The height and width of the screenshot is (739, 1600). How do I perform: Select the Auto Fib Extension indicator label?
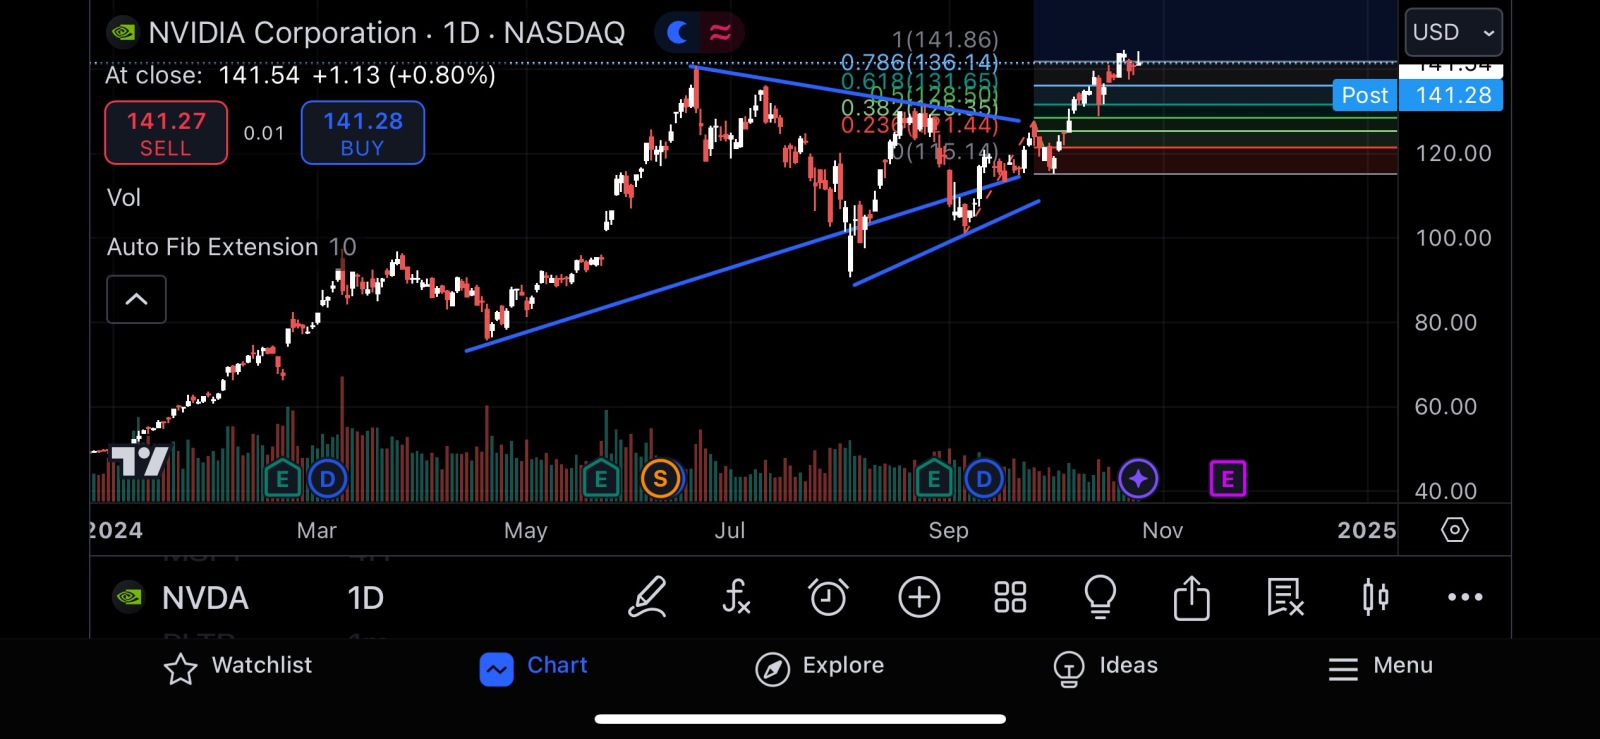tap(212, 247)
